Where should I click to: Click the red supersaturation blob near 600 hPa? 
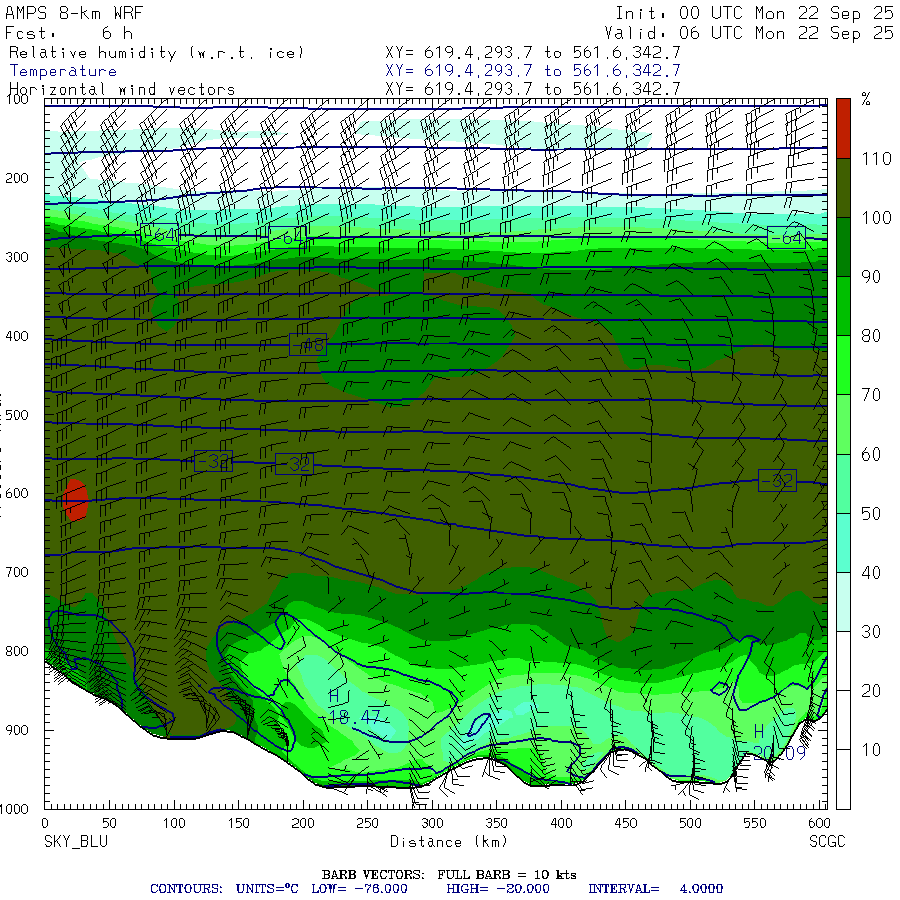click(x=75, y=500)
